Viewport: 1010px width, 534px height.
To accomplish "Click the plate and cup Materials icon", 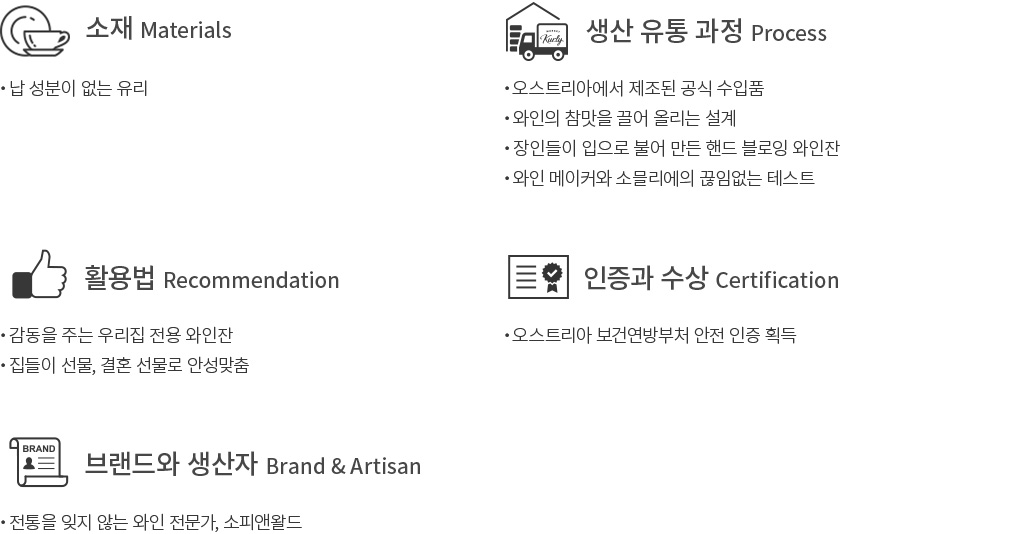I will [35, 30].
